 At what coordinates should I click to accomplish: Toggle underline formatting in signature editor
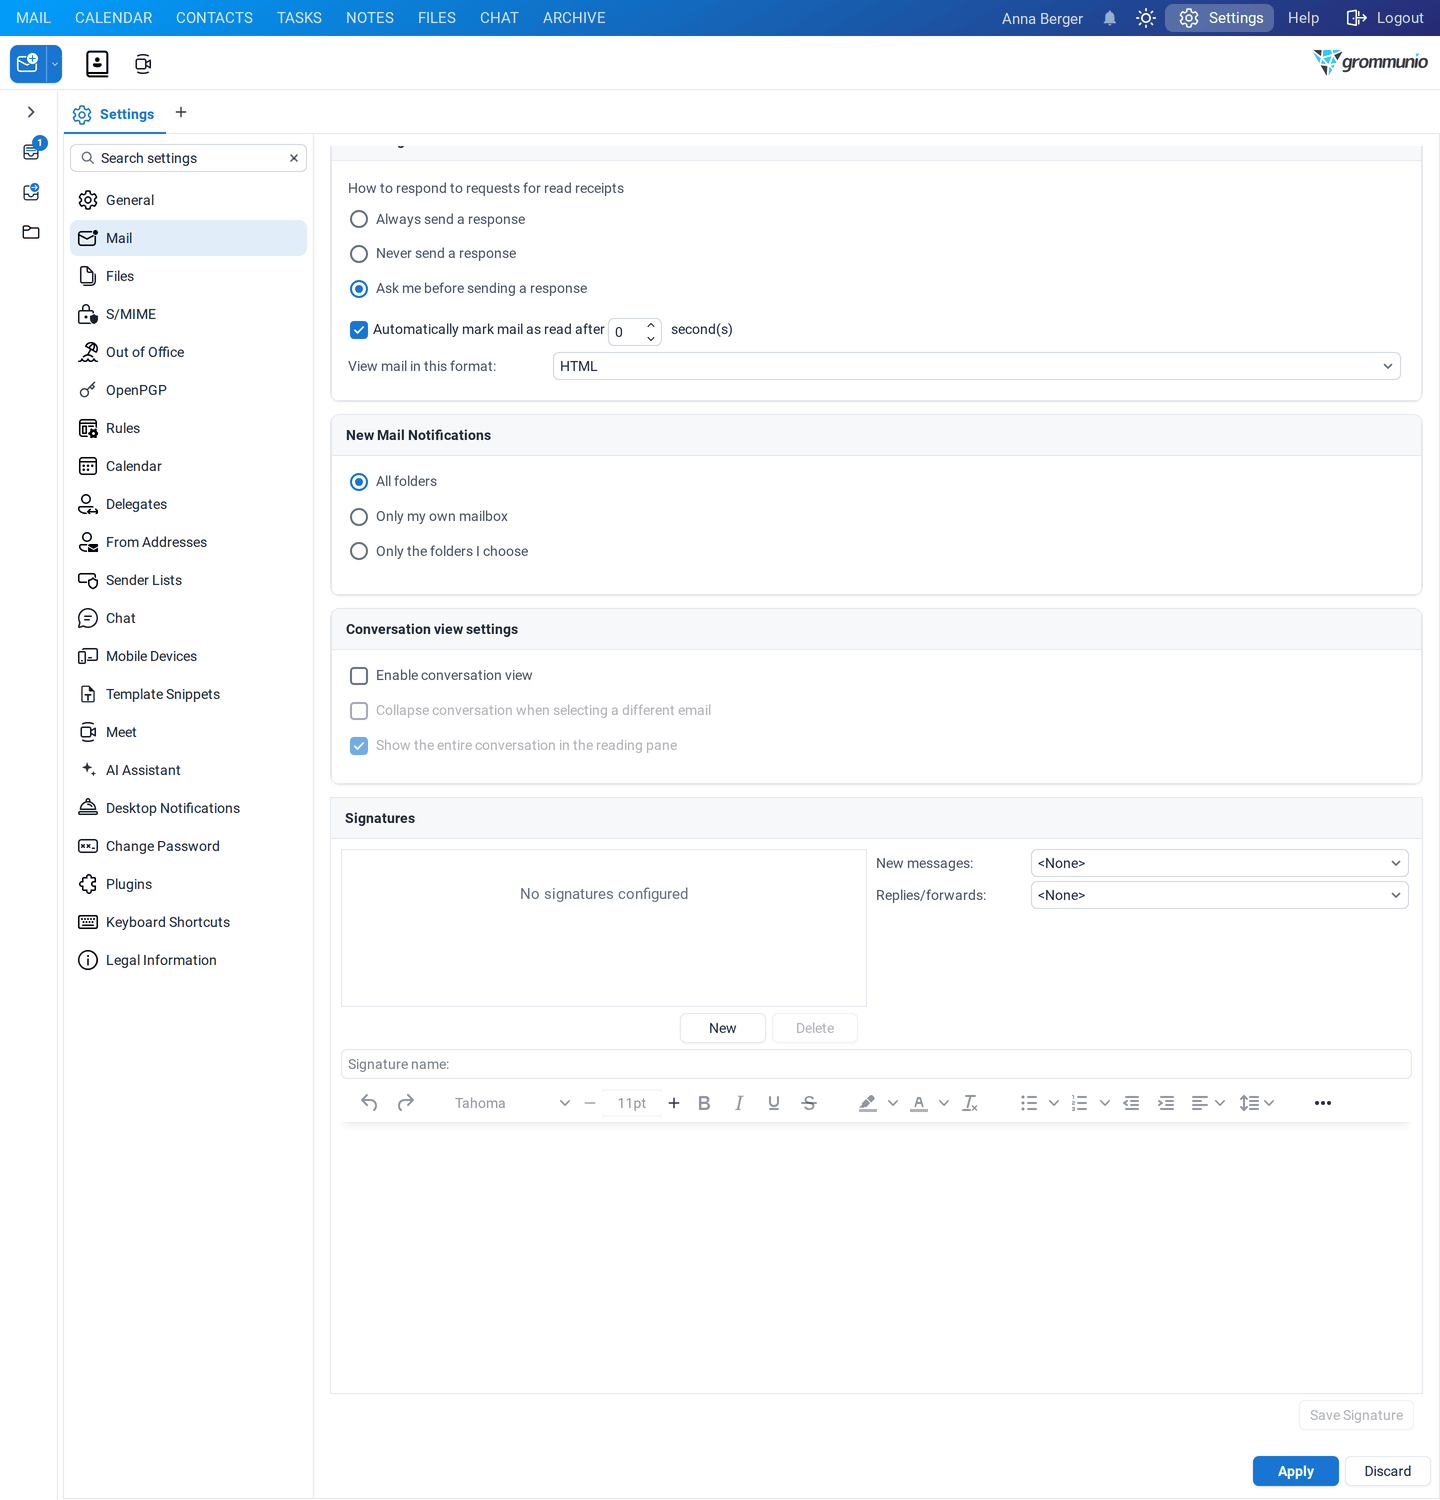[774, 1103]
